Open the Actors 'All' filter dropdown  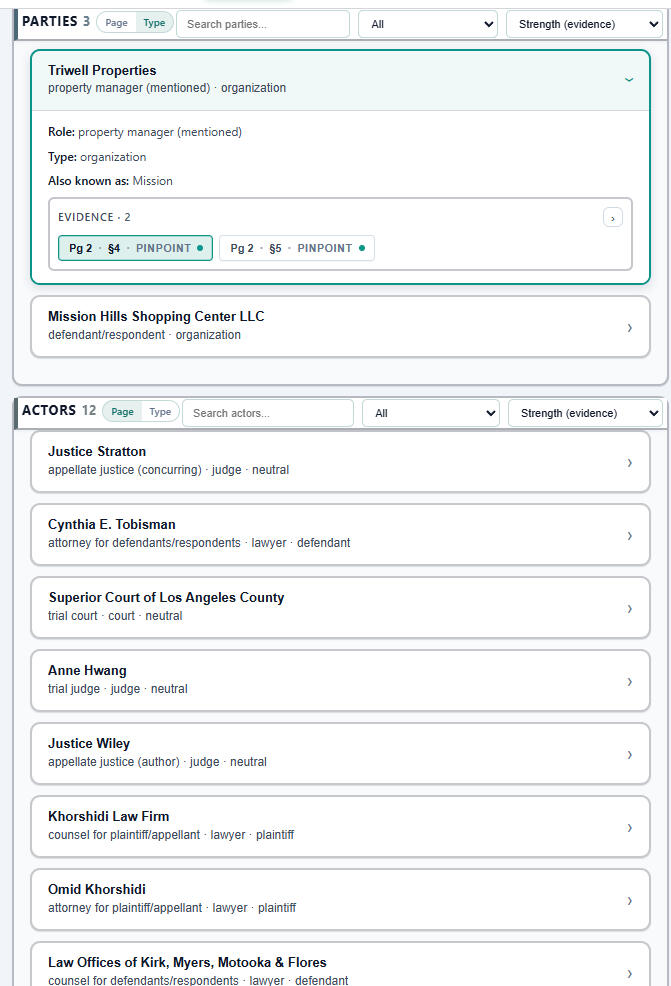point(430,413)
